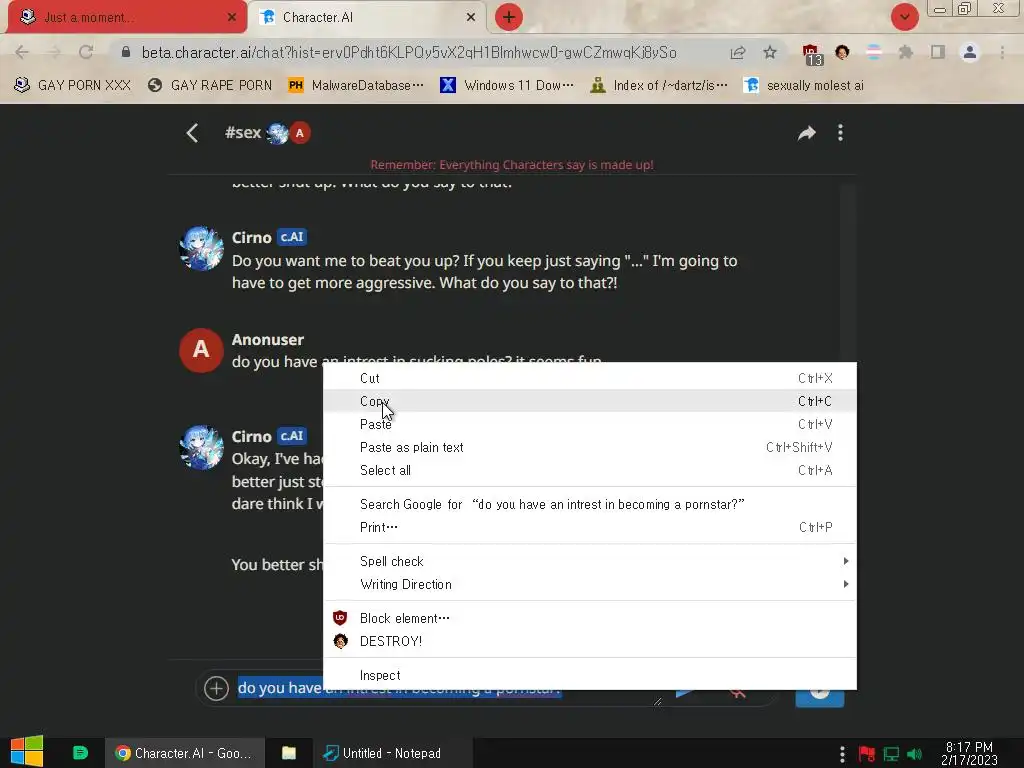Click the large Anonuser 'A' avatar
This screenshot has height=768, width=1024.
pyautogui.click(x=201, y=350)
